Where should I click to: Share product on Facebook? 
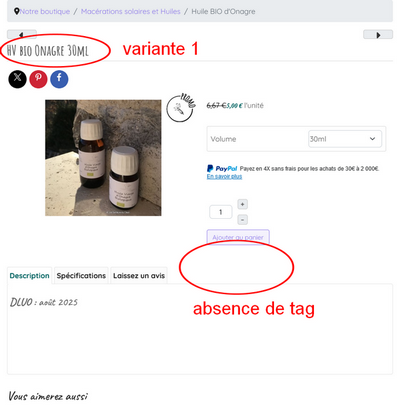pyautogui.click(x=59, y=79)
